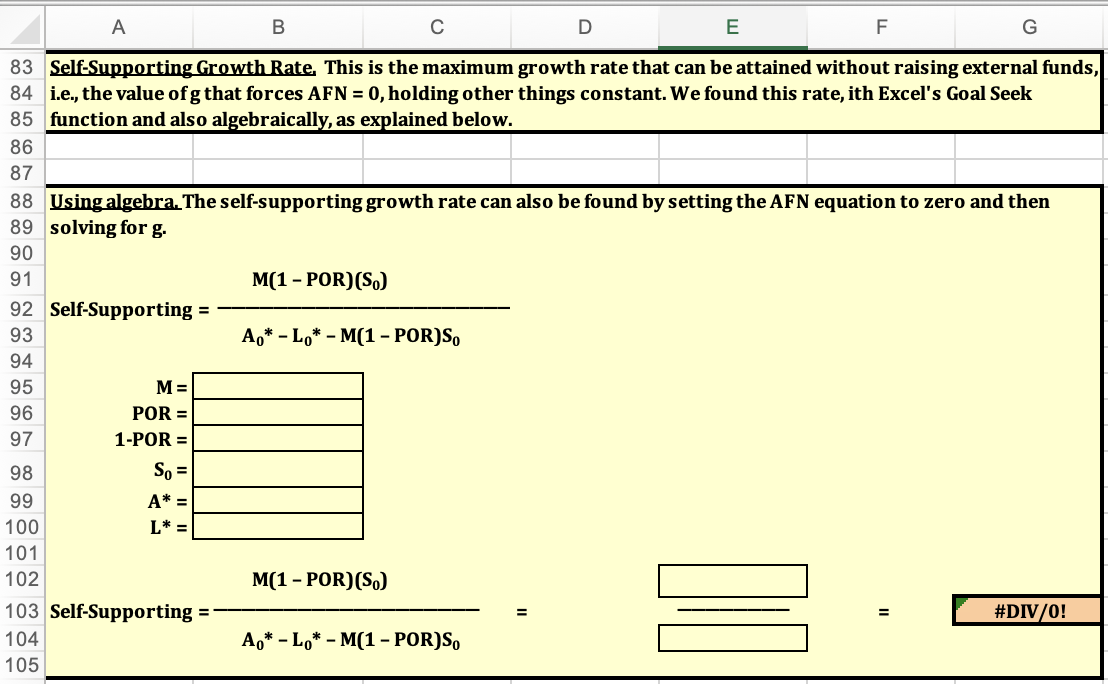Click the 'A* =' label
This screenshot has width=1108, height=684.
point(167,502)
